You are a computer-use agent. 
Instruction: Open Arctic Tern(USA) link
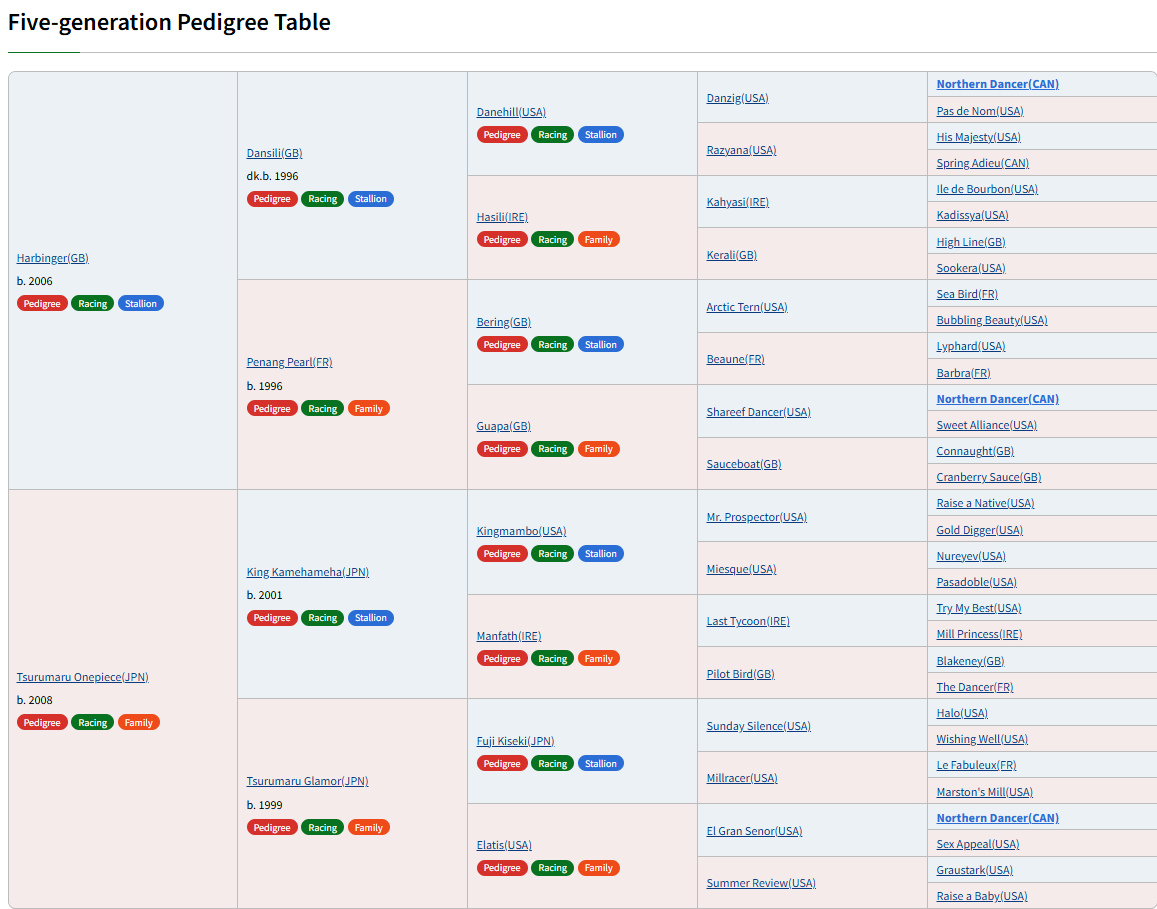[x=747, y=307]
